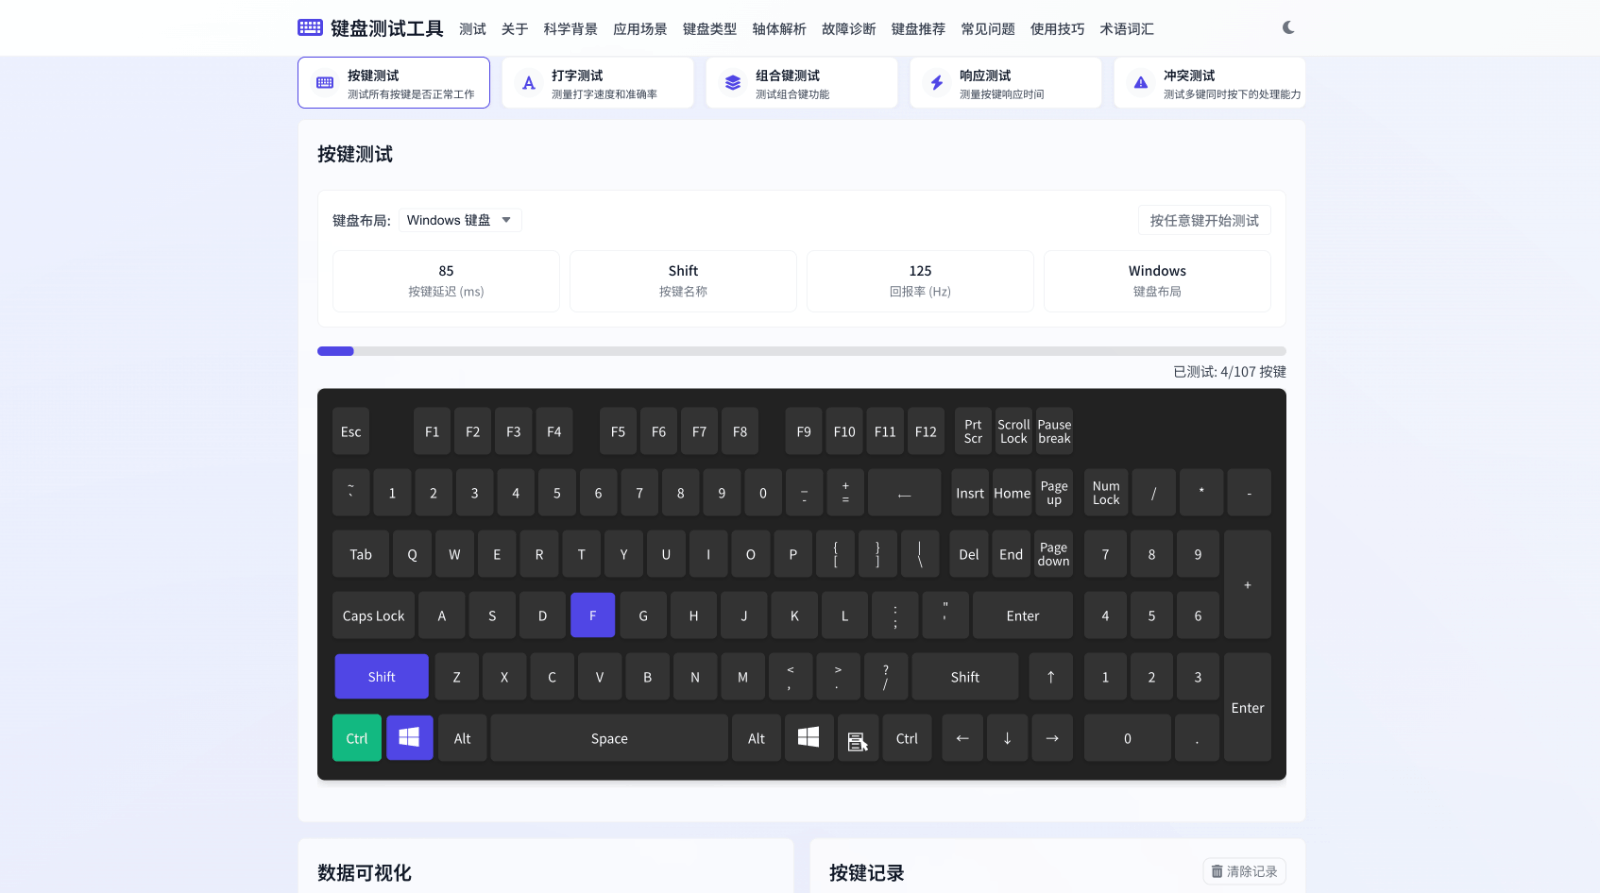Click the Backspace arrow key
The height and width of the screenshot is (893, 1600).
coord(904,493)
